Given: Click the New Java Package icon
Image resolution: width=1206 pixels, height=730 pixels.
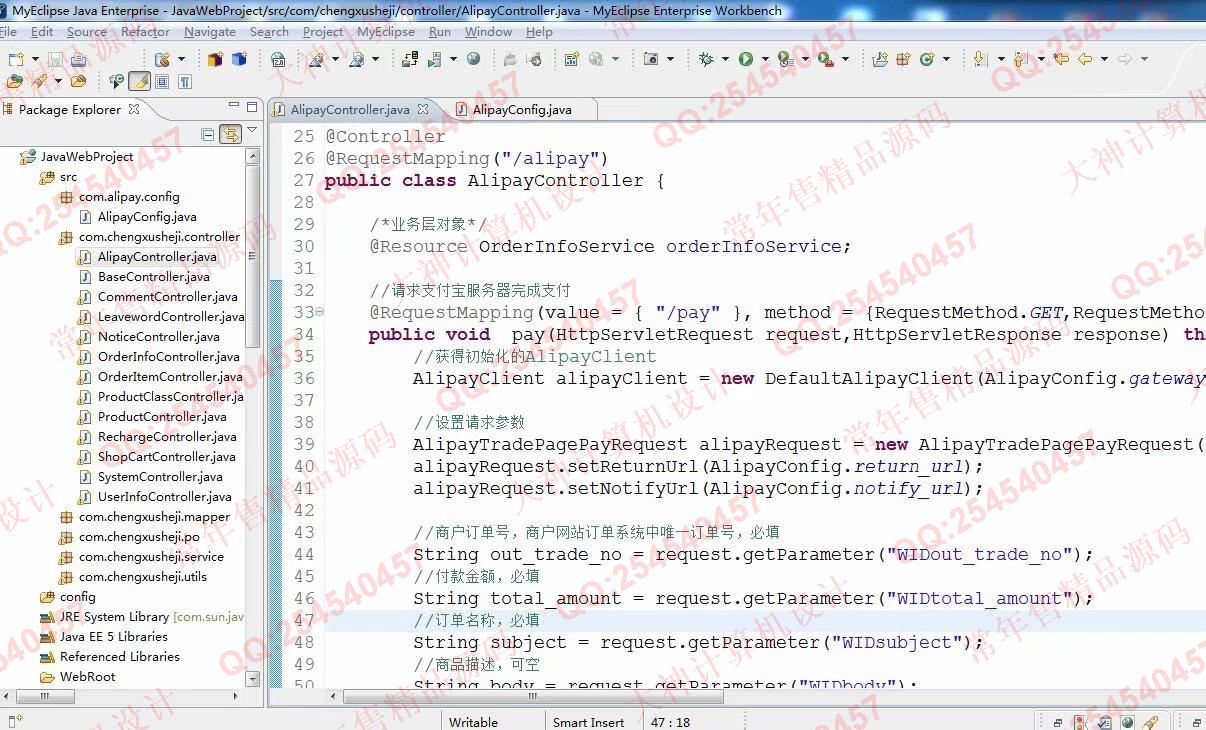Looking at the screenshot, I should pos(903,59).
